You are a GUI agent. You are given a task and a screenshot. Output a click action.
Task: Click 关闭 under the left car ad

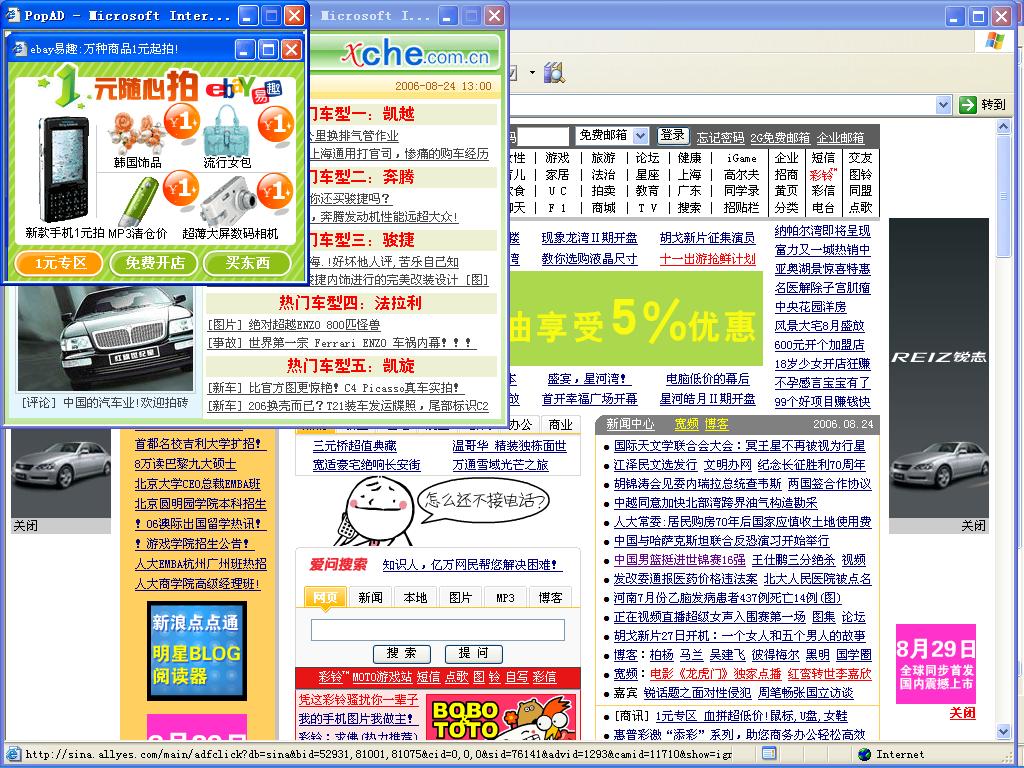click(x=25, y=526)
